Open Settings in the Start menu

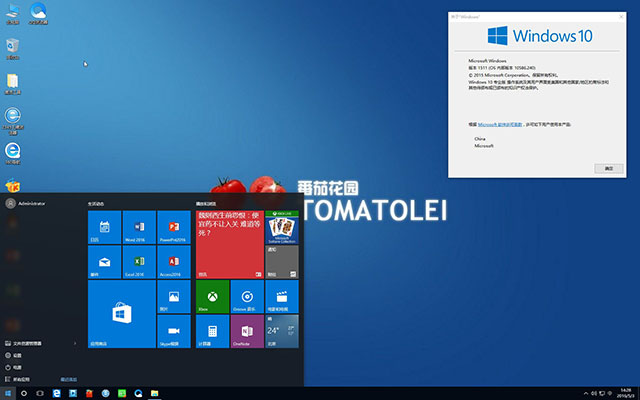pos(18,355)
